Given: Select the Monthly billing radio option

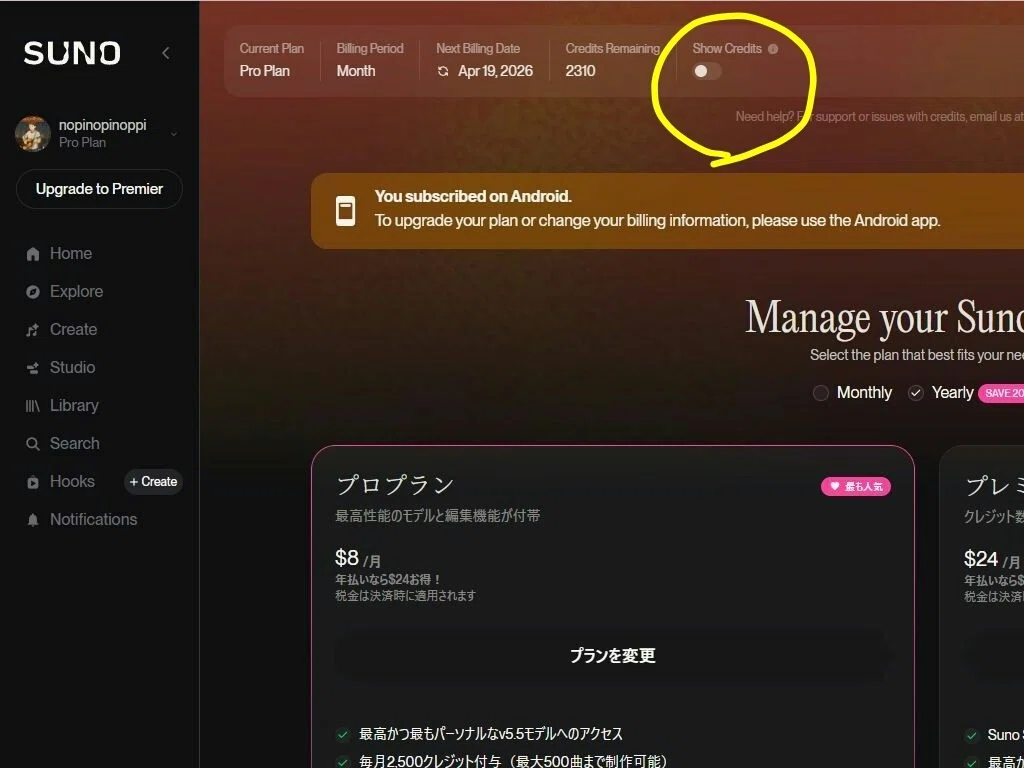Looking at the screenshot, I should click(821, 392).
